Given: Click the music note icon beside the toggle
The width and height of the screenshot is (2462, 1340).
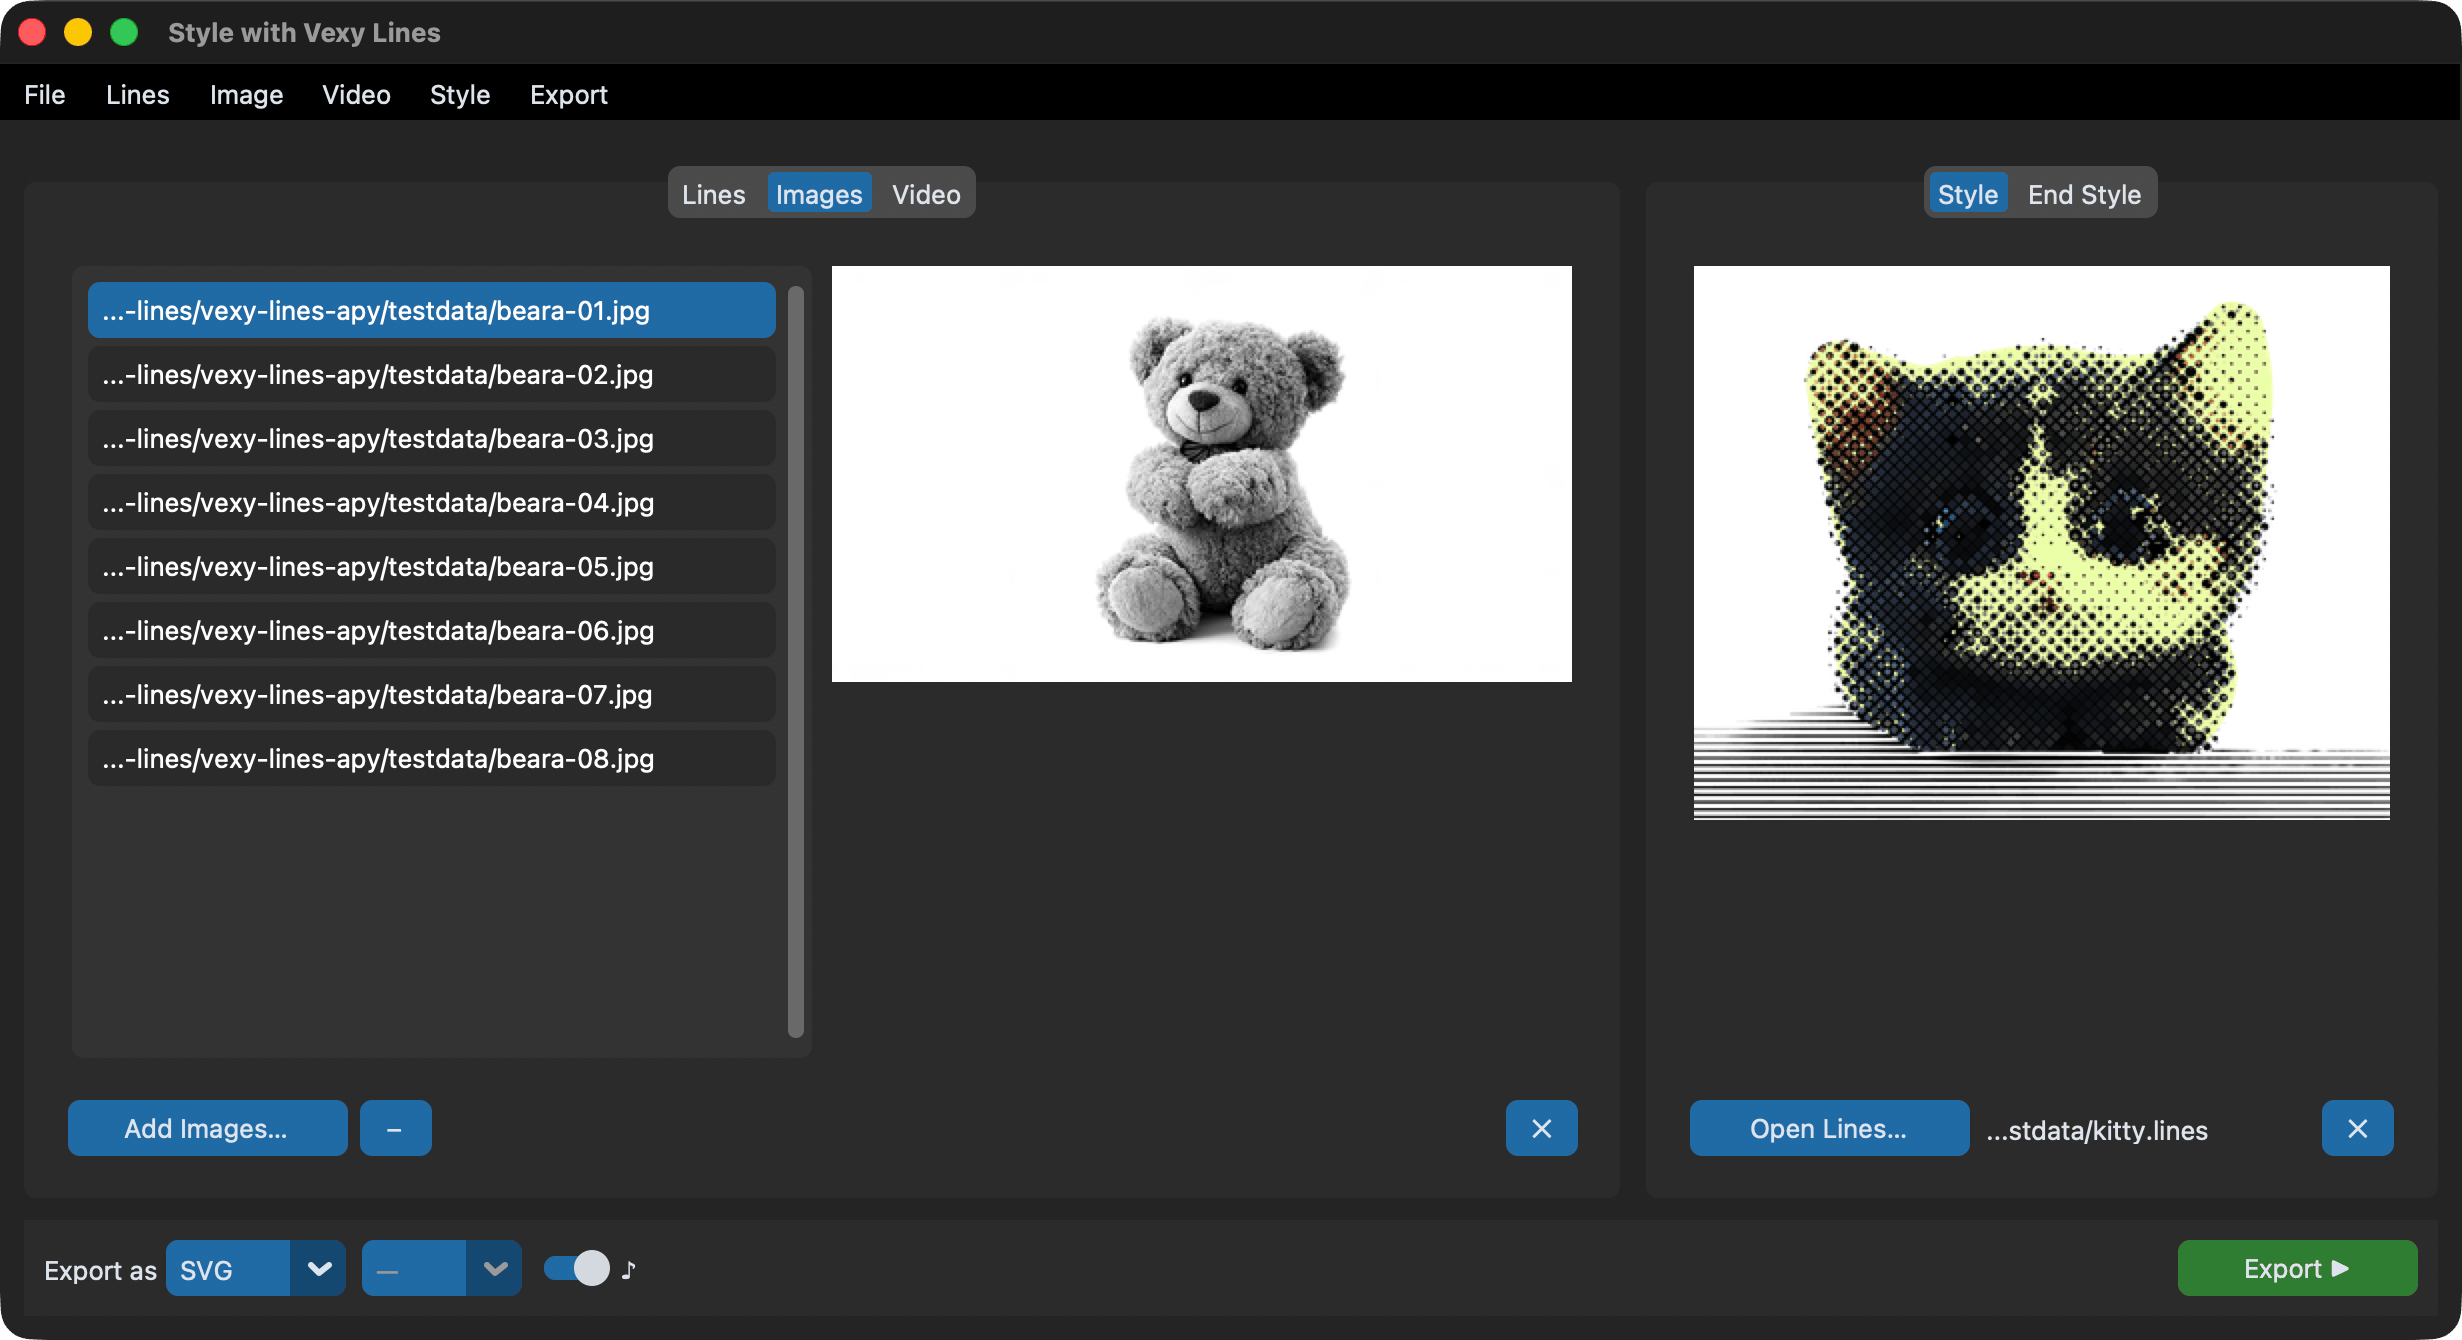Looking at the screenshot, I should (628, 1269).
